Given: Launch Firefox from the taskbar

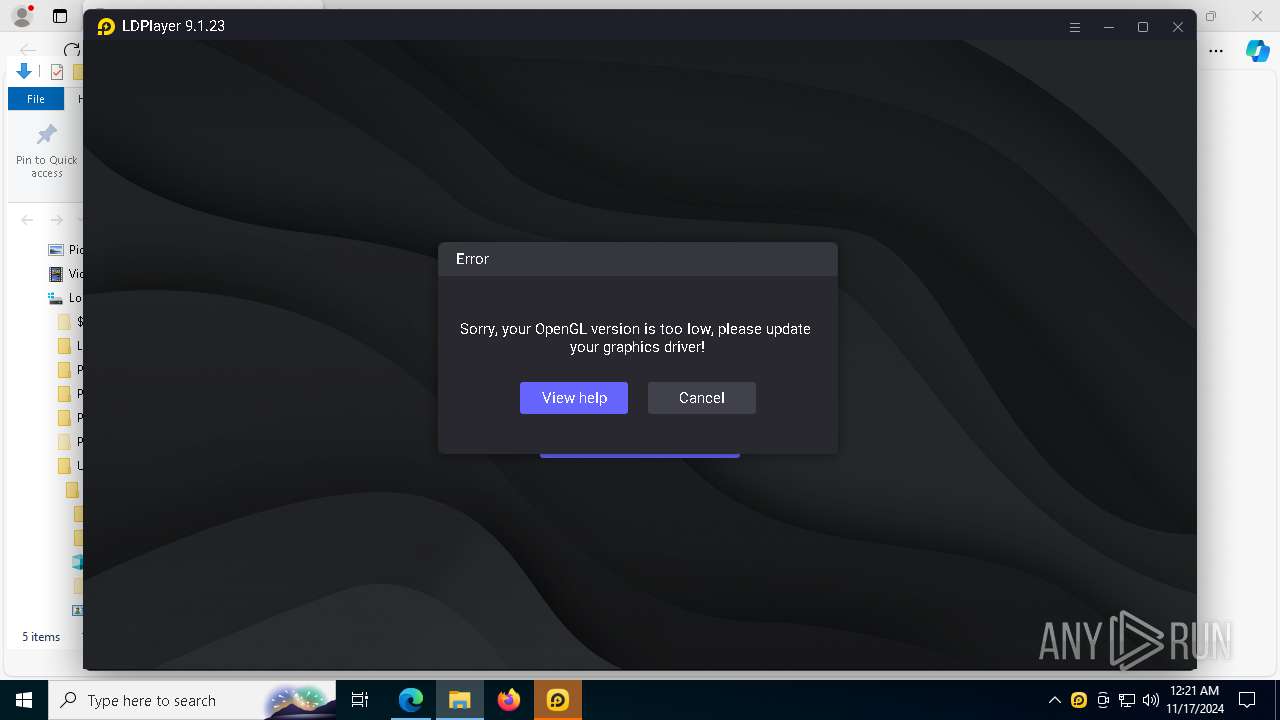Looking at the screenshot, I should [x=509, y=700].
